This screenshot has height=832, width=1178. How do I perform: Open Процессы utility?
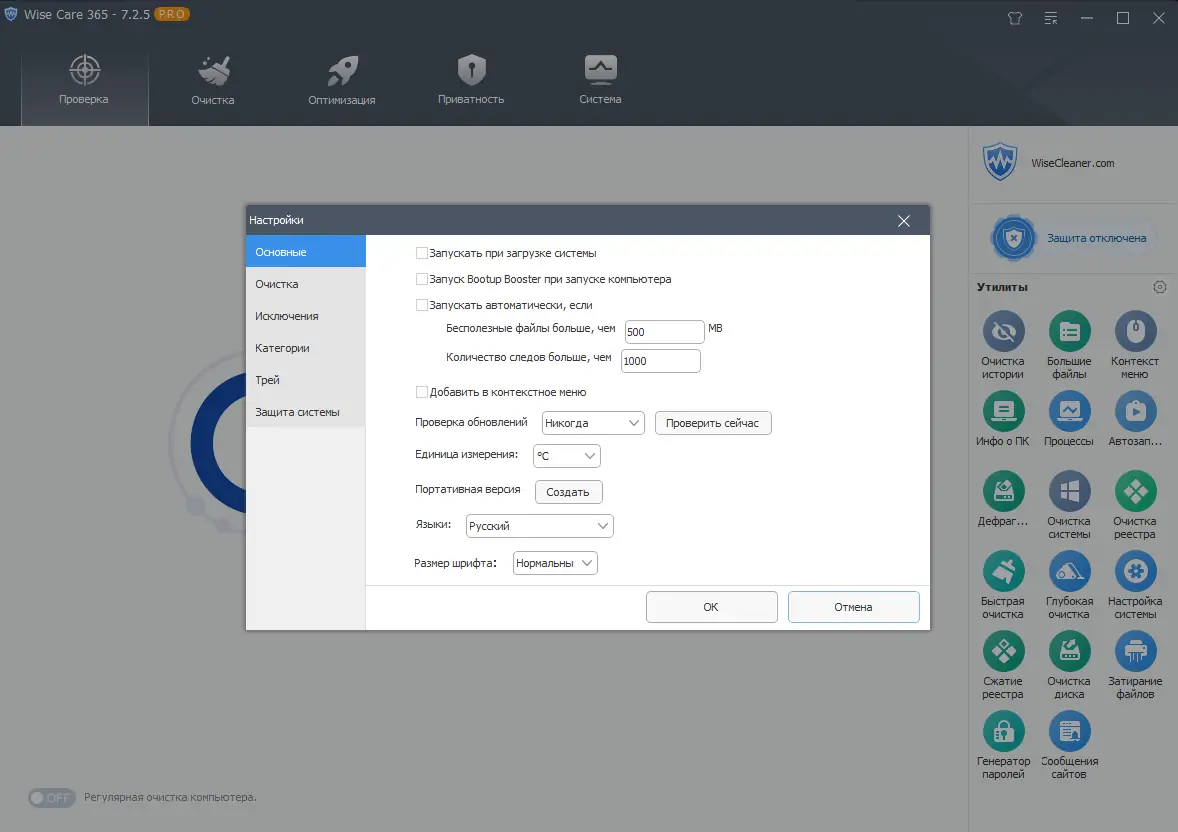[1069, 411]
